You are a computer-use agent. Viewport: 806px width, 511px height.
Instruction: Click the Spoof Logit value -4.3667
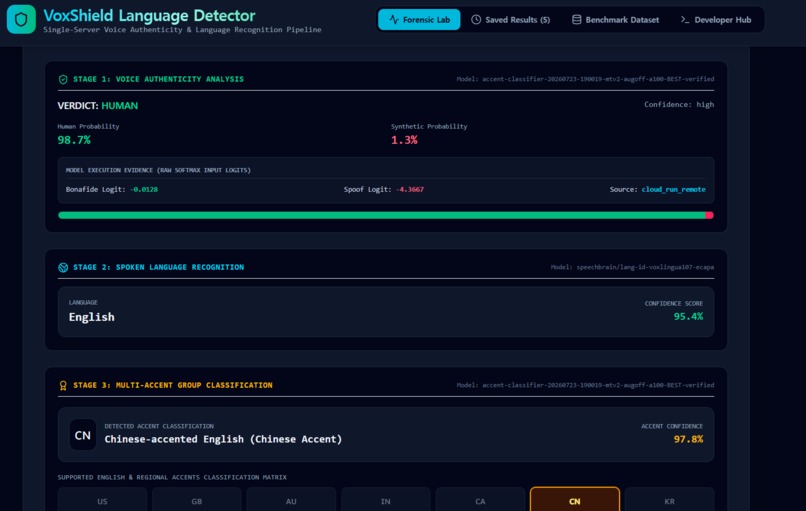click(x=410, y=189)
